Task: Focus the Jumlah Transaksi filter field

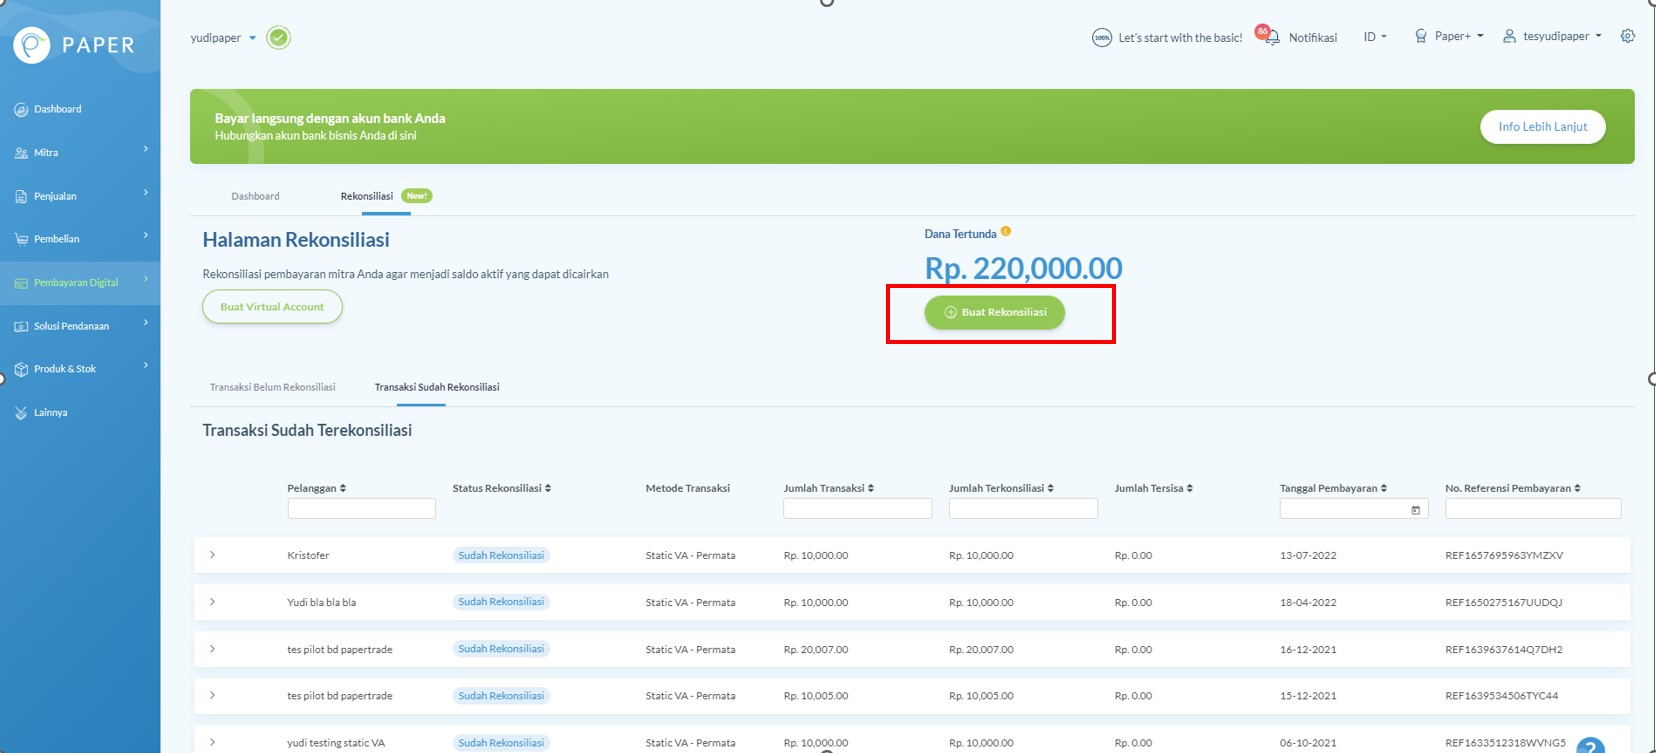Action: [857, 509]
